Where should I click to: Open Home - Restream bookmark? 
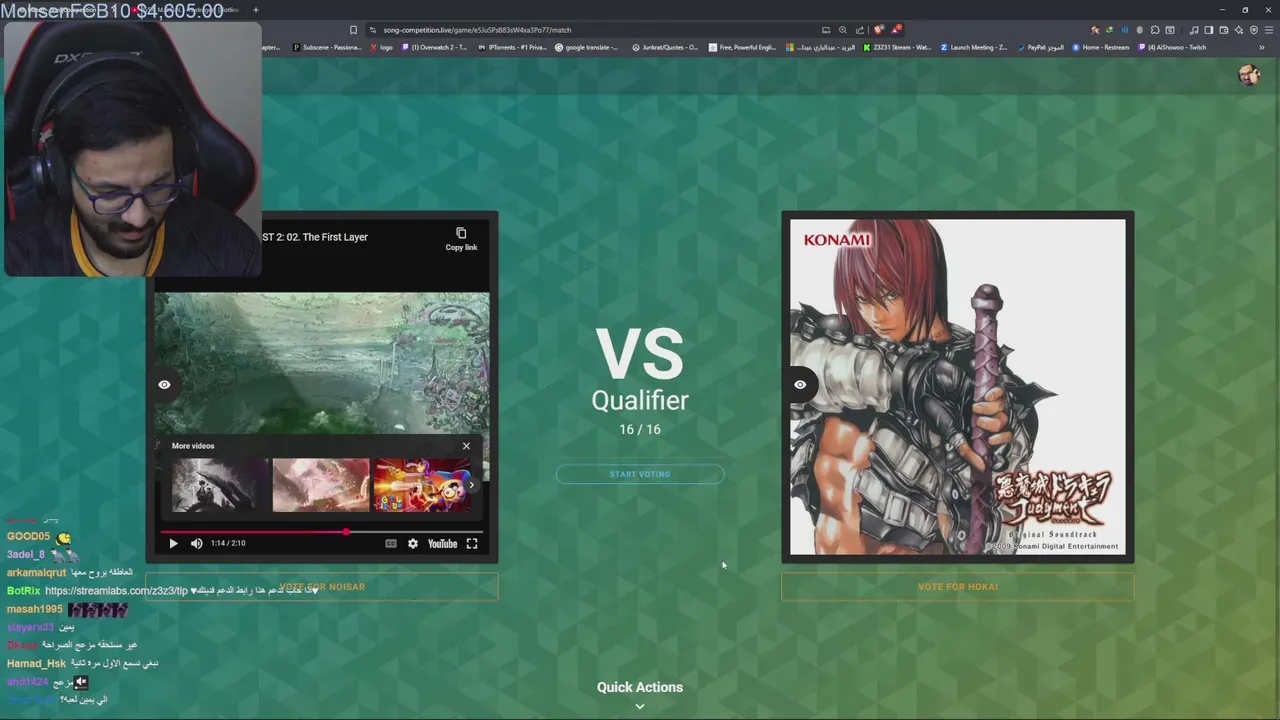pos(1100,47)
